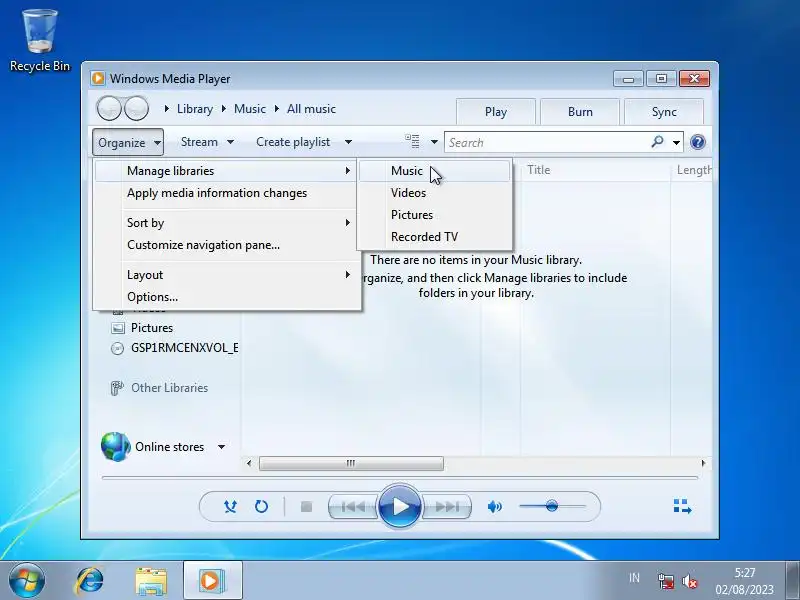Image resolution: width=800 pixels, height=600 pixels.
Task: Skip to next track button
Action: coord(447,507)
